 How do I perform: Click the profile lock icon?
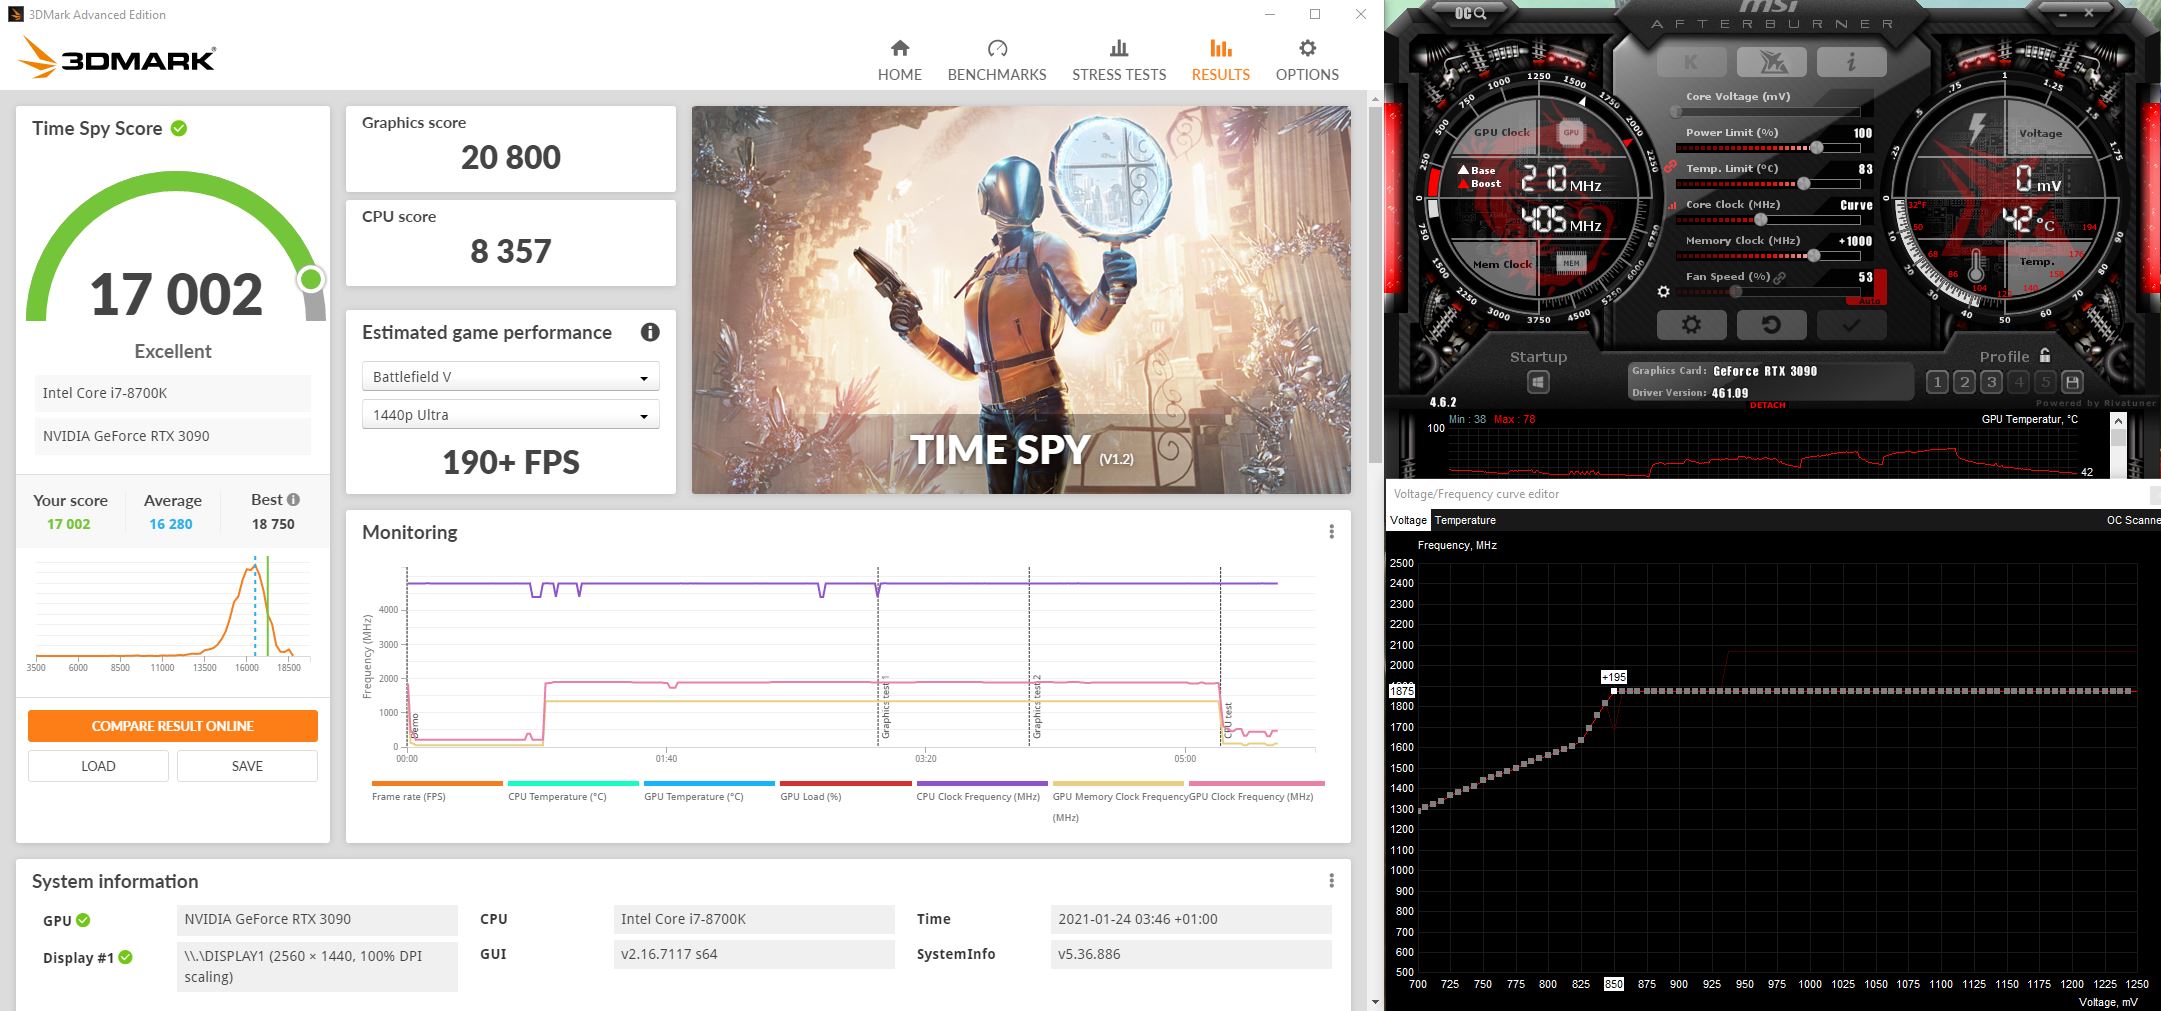pyautogui.click(x=2045, y=355)
